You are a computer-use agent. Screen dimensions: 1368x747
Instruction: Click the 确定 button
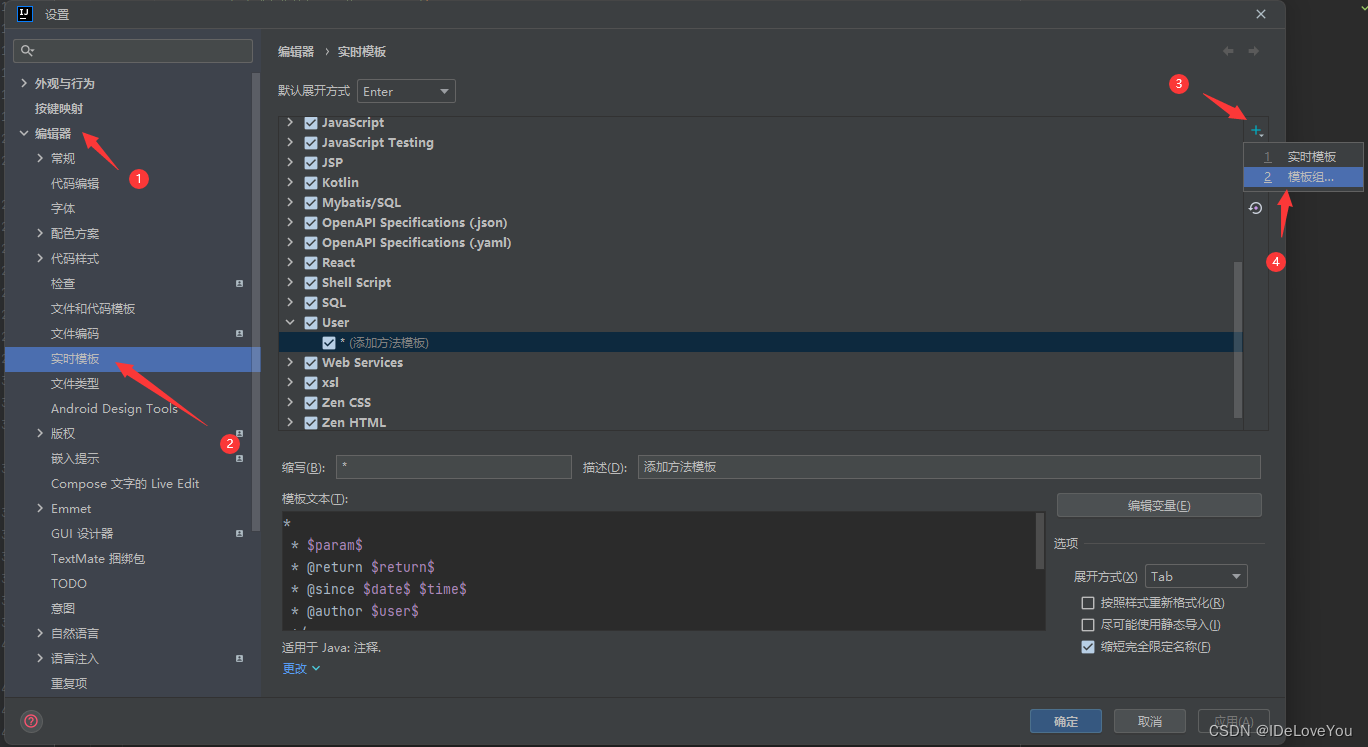coord(1066,721)
